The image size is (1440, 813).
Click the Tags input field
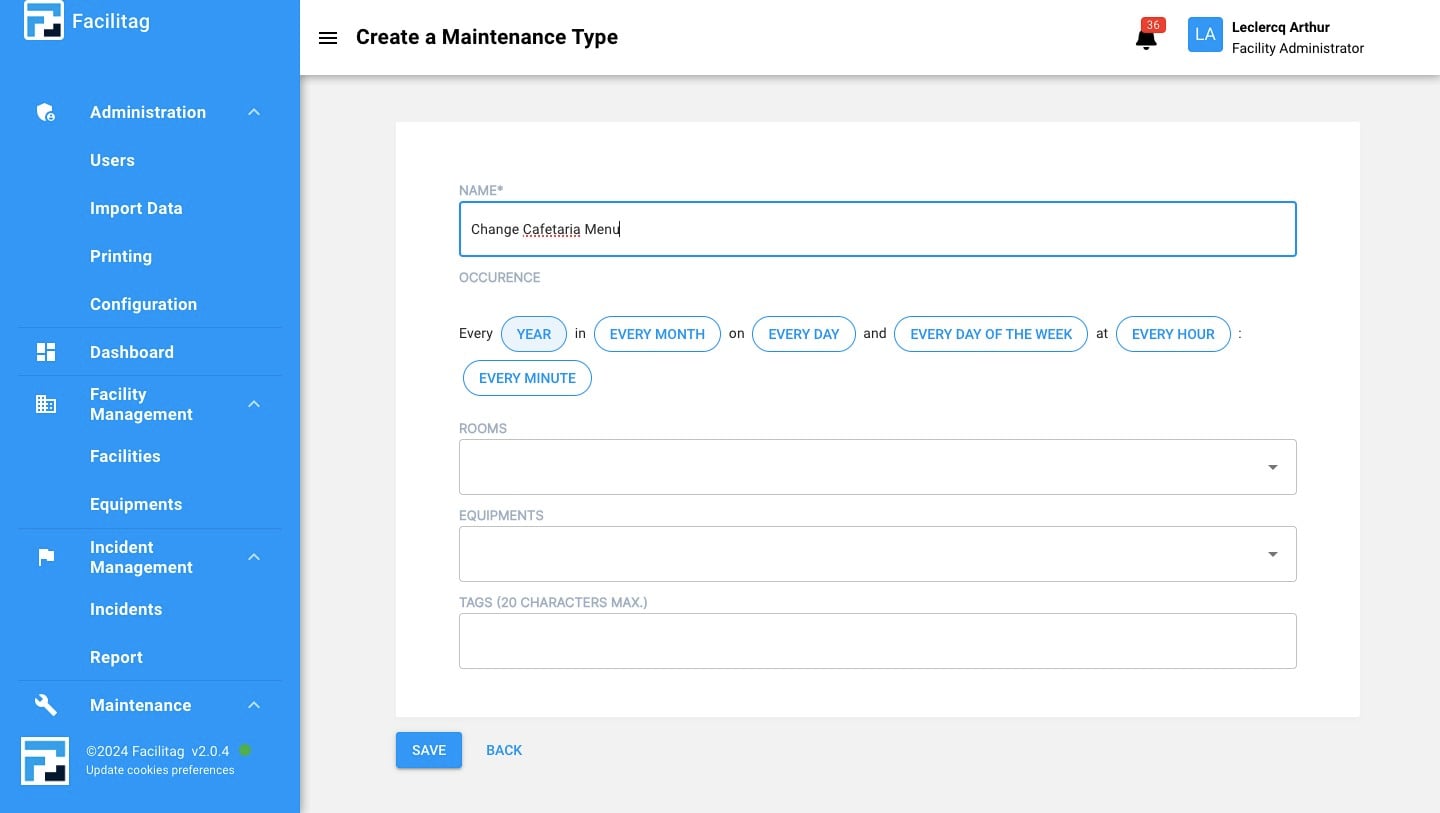point(877,641)
